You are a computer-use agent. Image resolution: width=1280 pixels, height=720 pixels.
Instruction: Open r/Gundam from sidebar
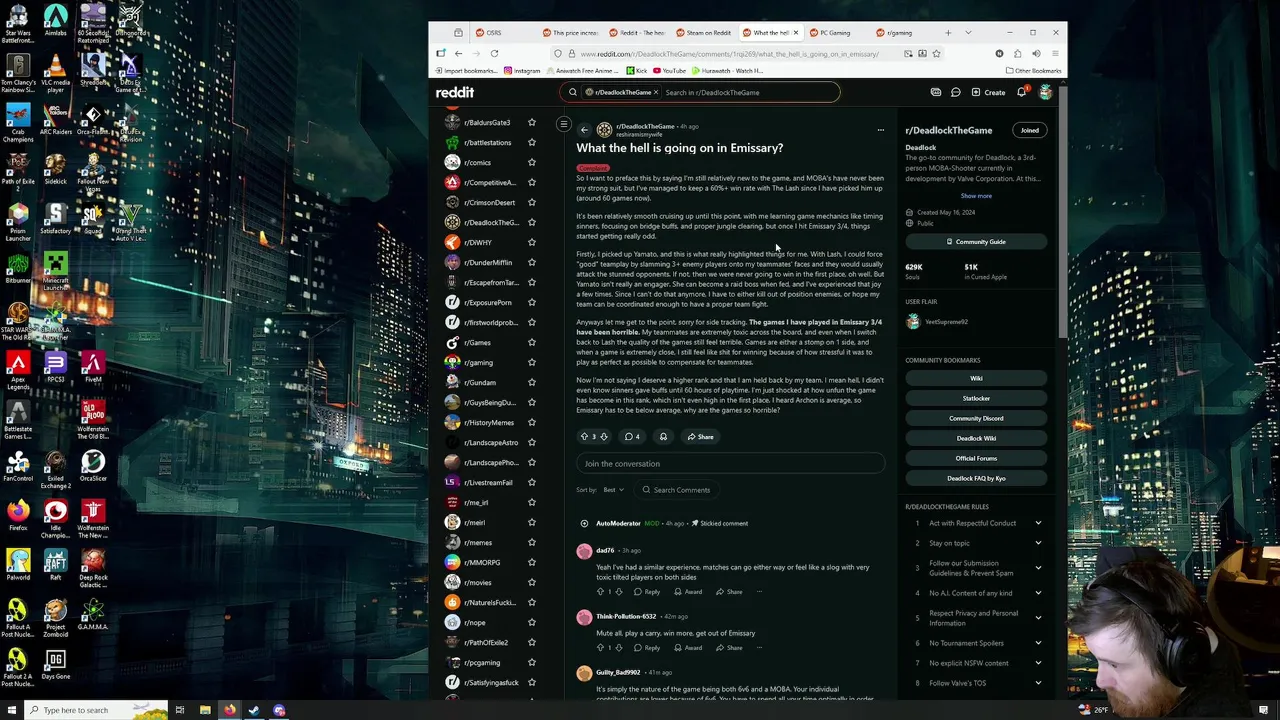(482, 382)
